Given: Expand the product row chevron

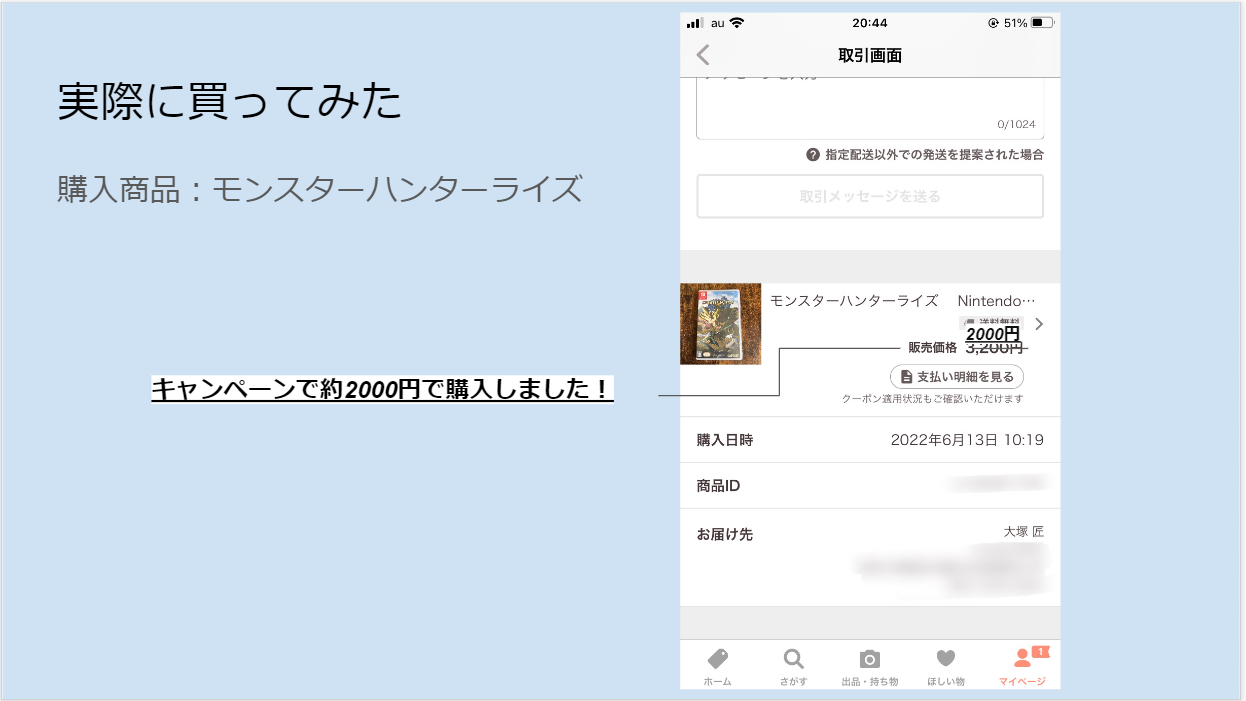Looking at the screenshot, I should click(x=1039, y=324).
